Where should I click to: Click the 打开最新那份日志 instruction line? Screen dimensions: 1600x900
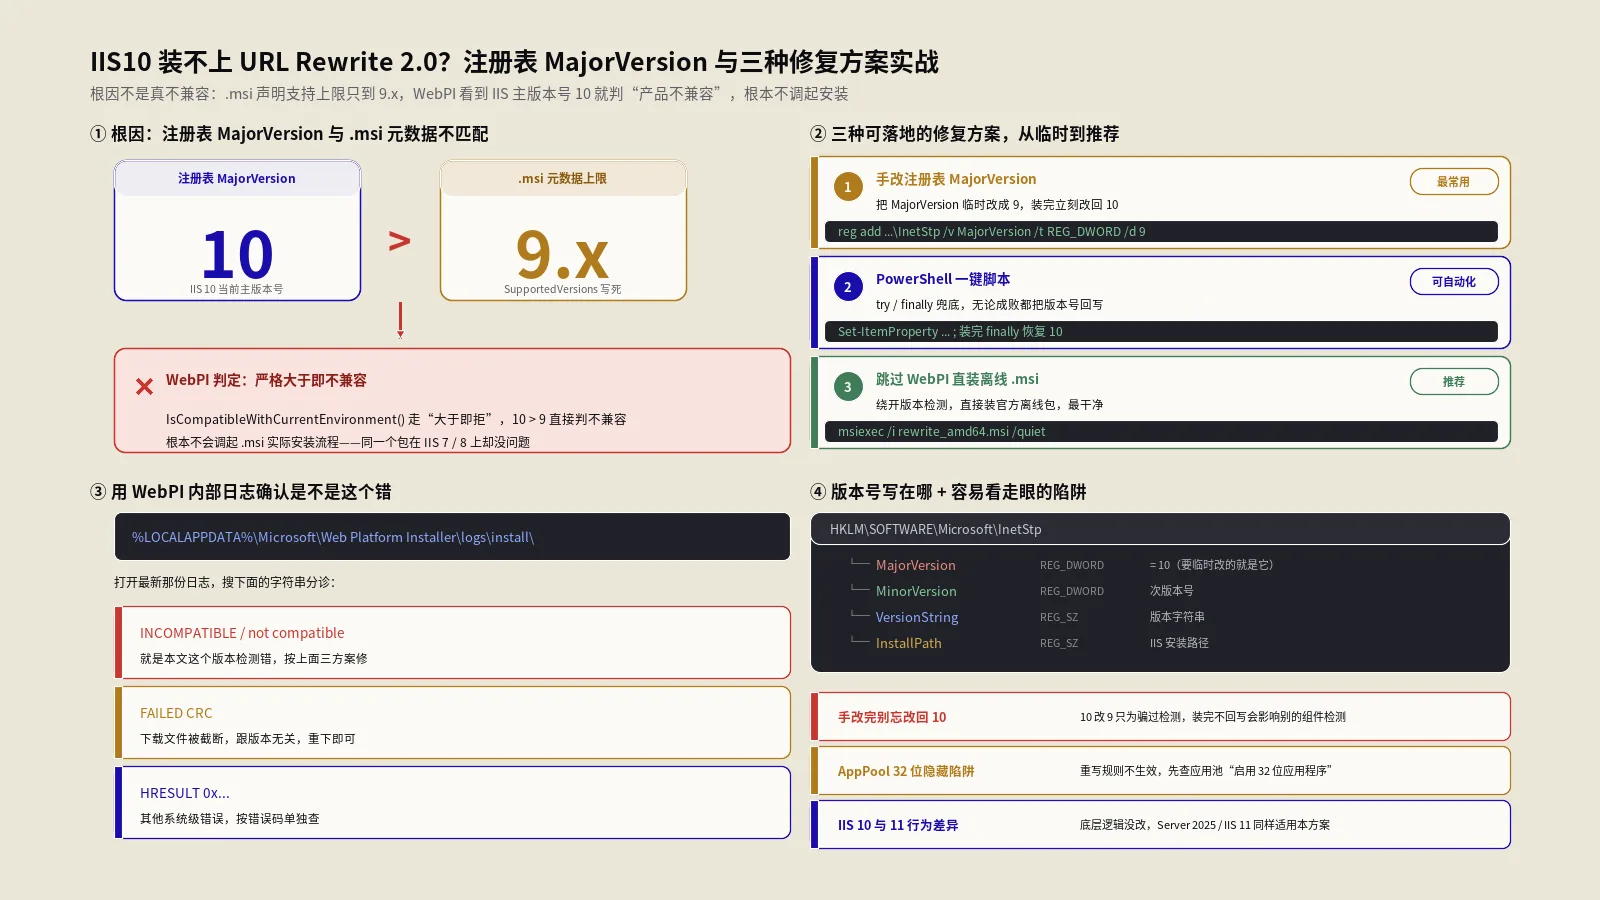(x=224, y=582)
